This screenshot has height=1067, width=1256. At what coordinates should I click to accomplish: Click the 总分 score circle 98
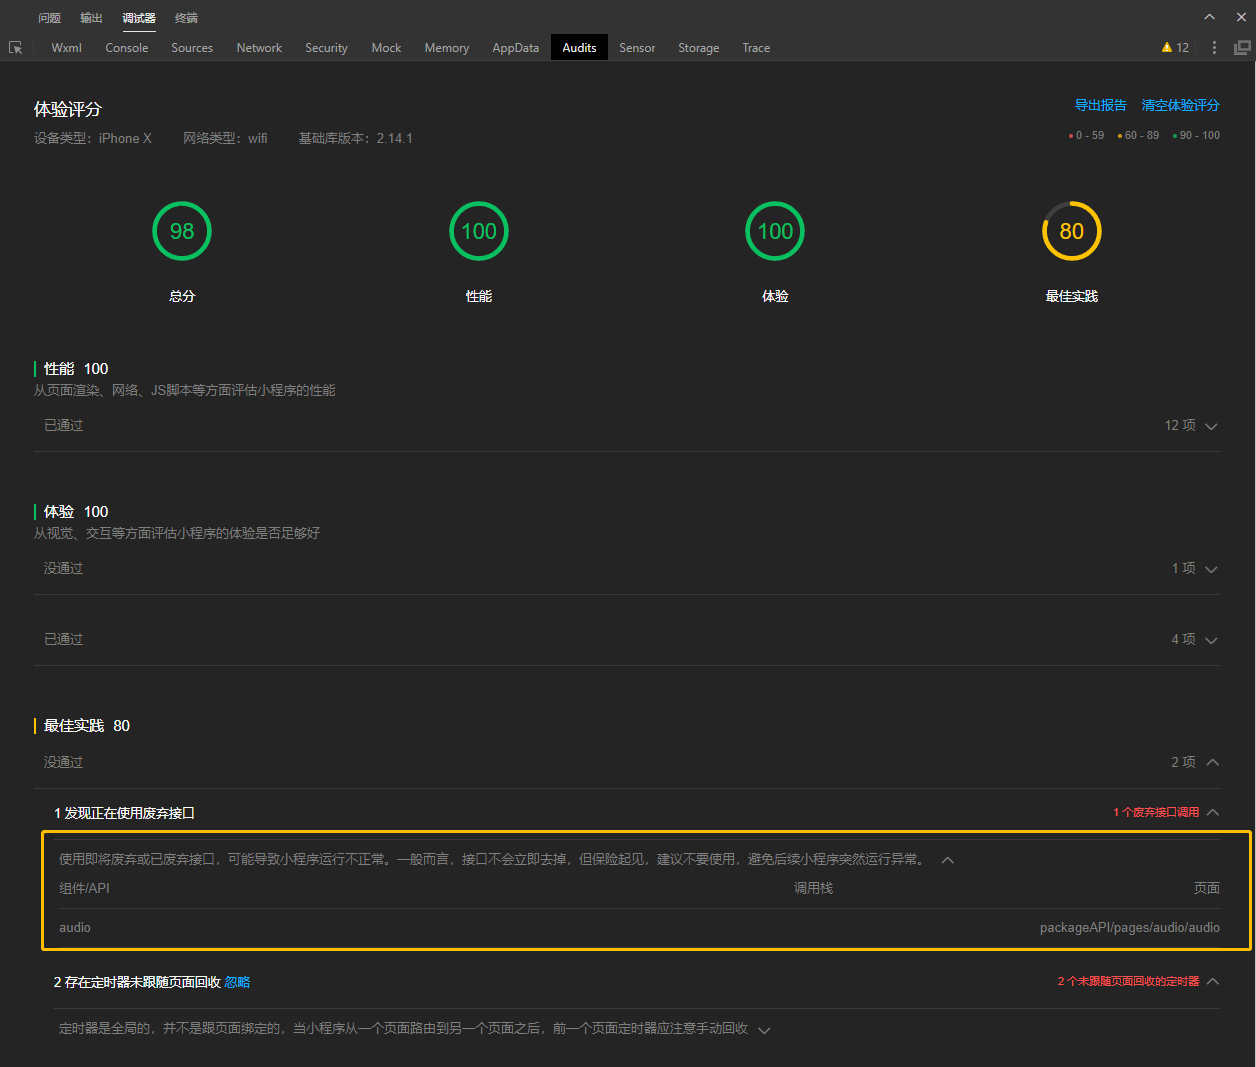[x=182, y=231]
